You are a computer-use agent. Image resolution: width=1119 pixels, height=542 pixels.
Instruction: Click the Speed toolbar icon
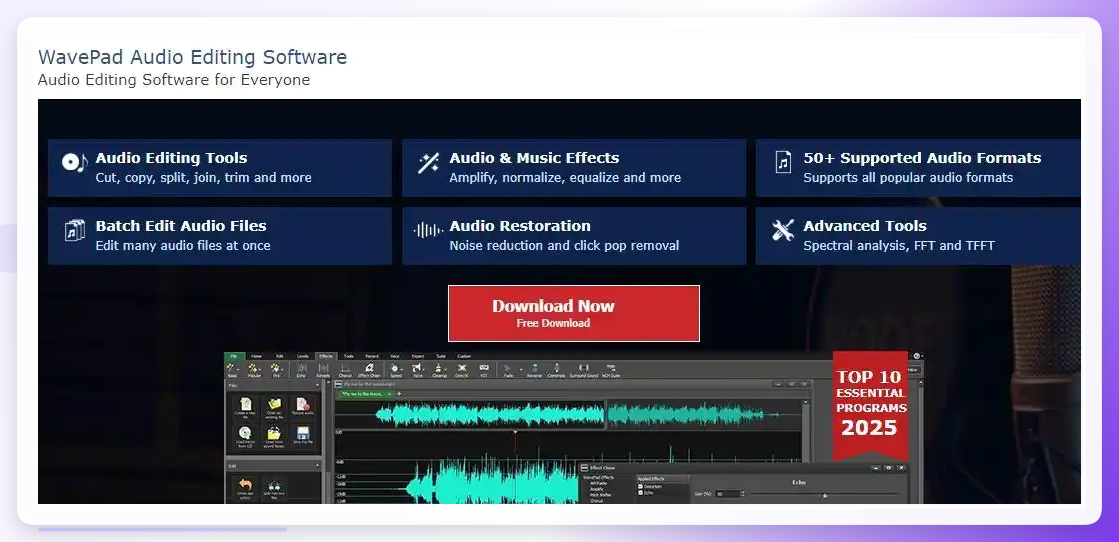(x=394, y=368)
